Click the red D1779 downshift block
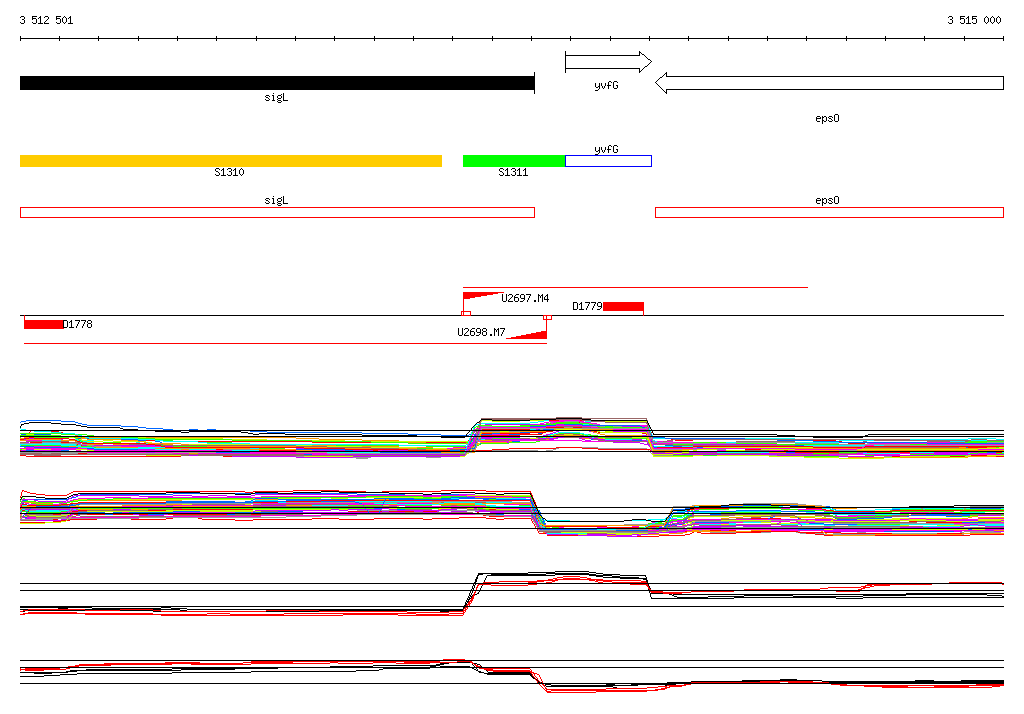This screenshot has height=714, width=1024. click(624, 307)
